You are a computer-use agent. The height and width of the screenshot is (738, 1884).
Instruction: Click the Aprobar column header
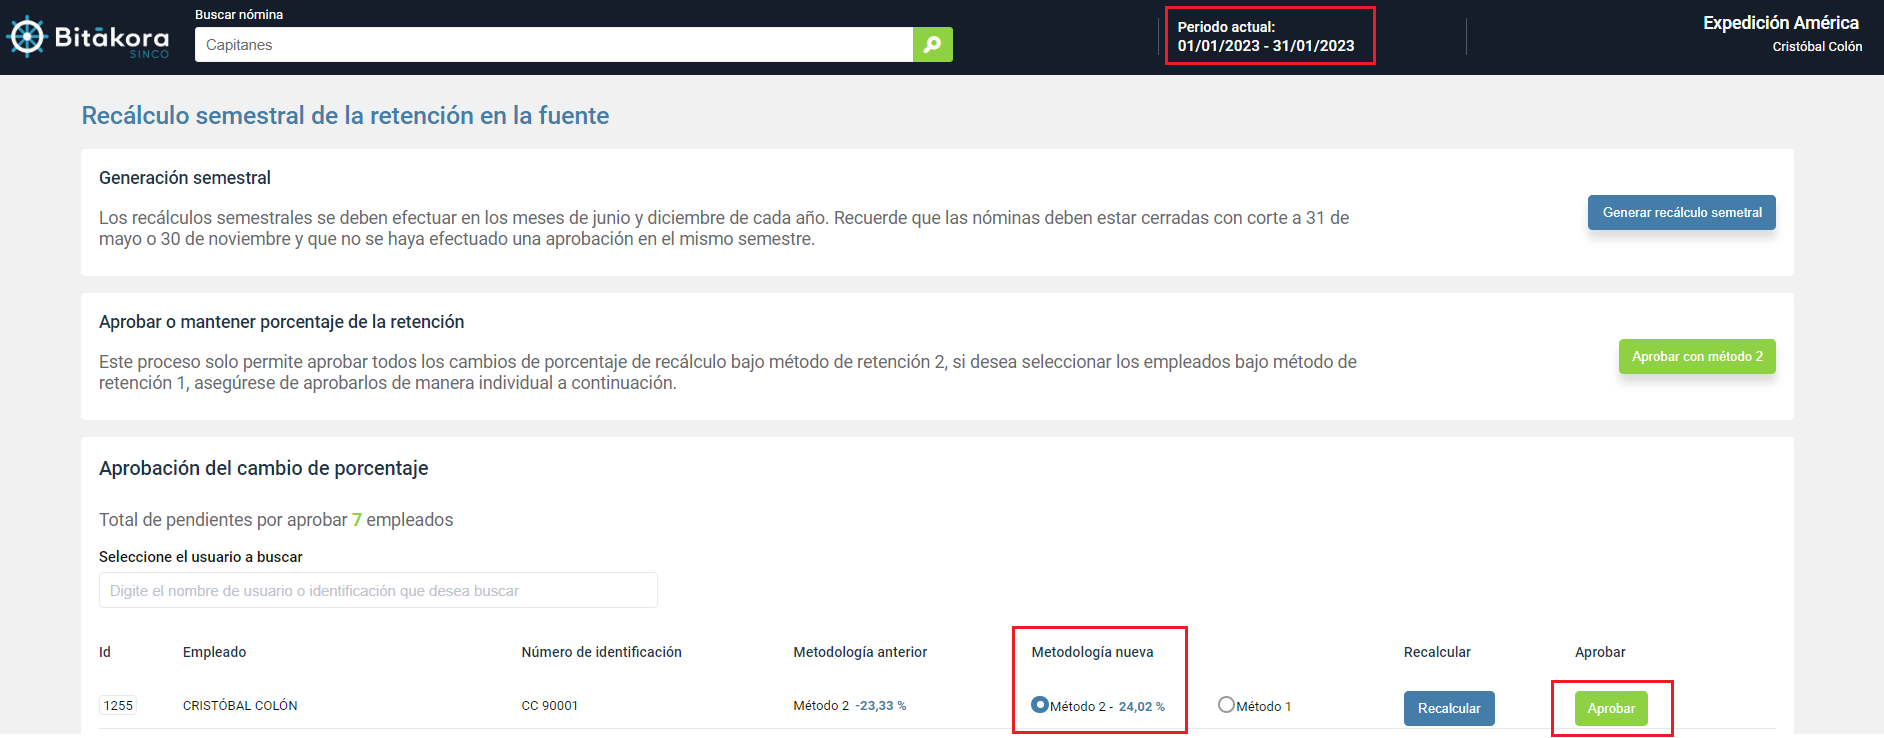(1600, 652)
